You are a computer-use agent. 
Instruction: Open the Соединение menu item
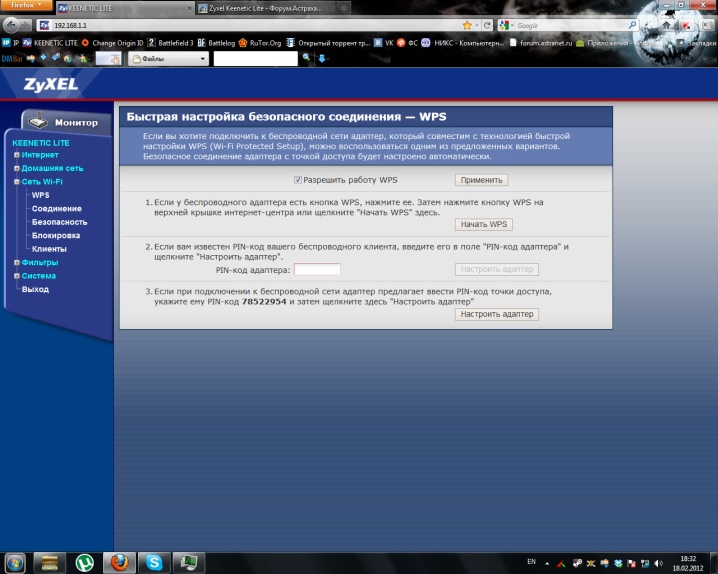[57, 208]
